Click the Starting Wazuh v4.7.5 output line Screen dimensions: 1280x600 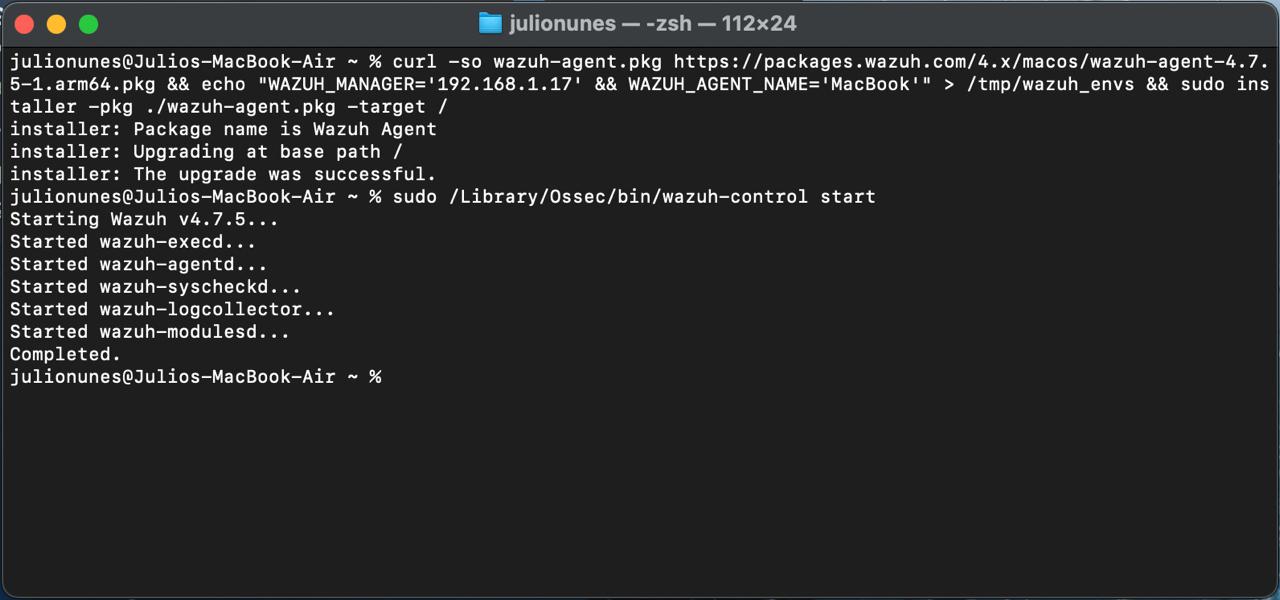point(143,219)
